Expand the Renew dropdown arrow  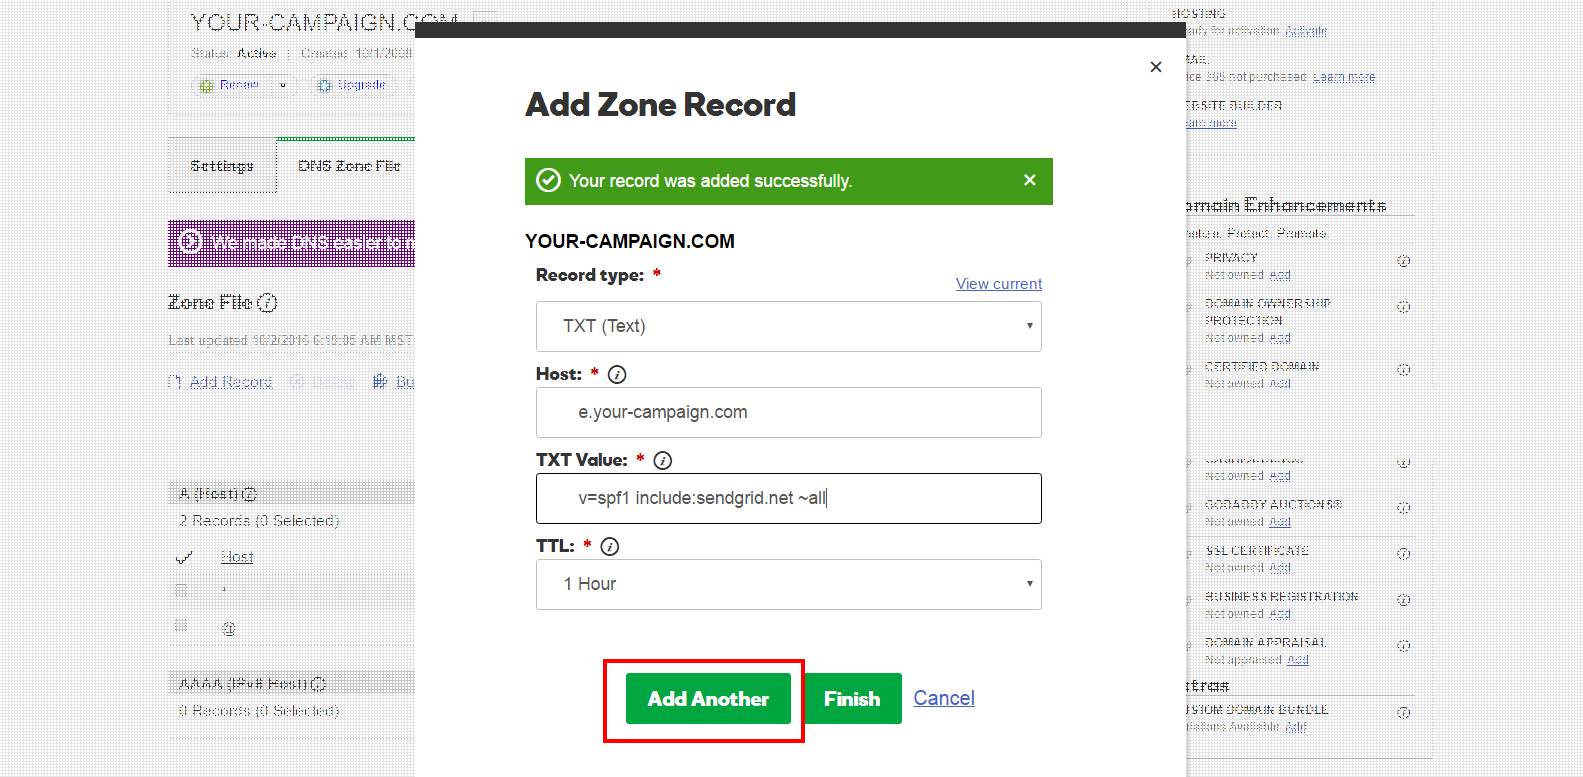pos(283,85)
